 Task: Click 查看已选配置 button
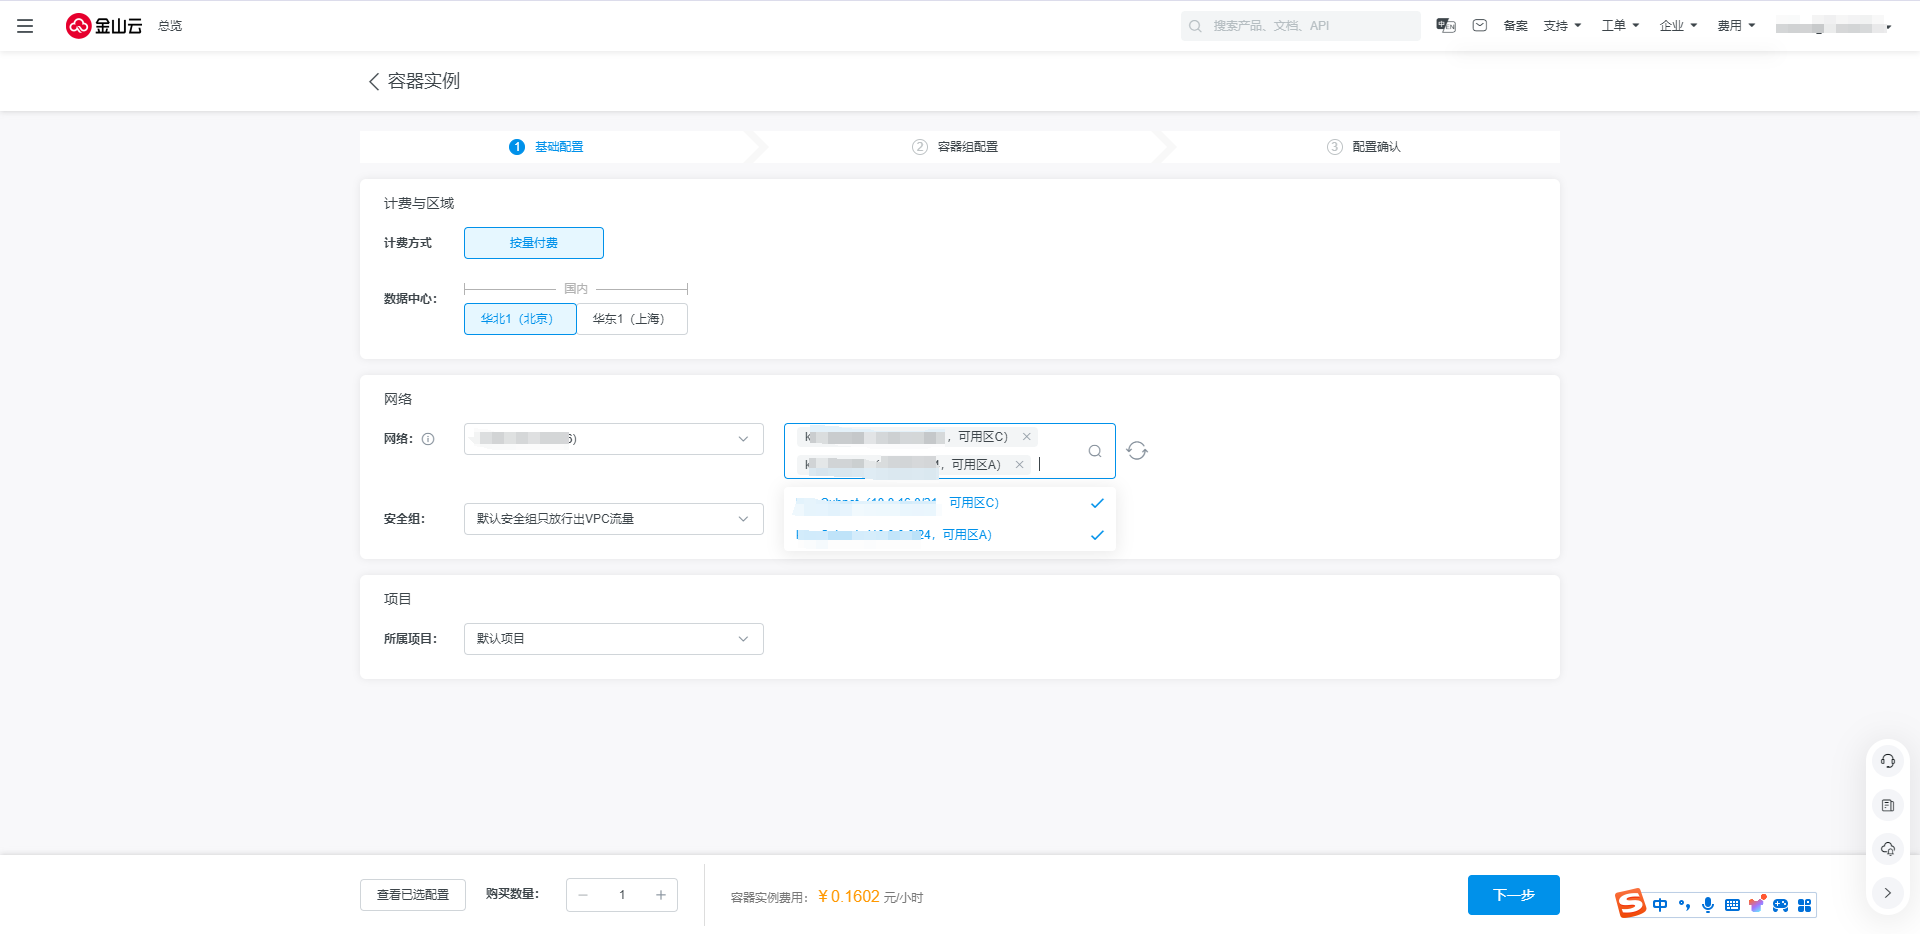click(413, 895)
